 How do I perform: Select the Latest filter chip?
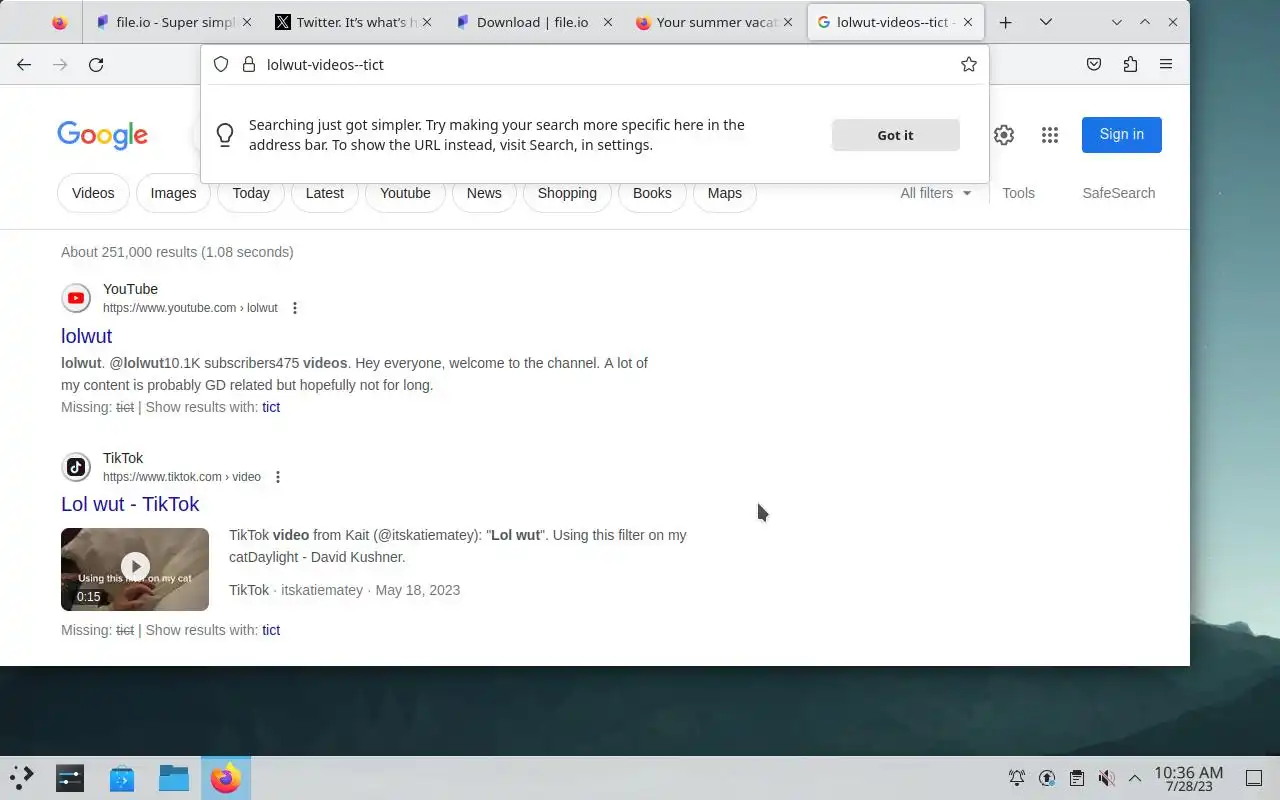pos(324,193)
